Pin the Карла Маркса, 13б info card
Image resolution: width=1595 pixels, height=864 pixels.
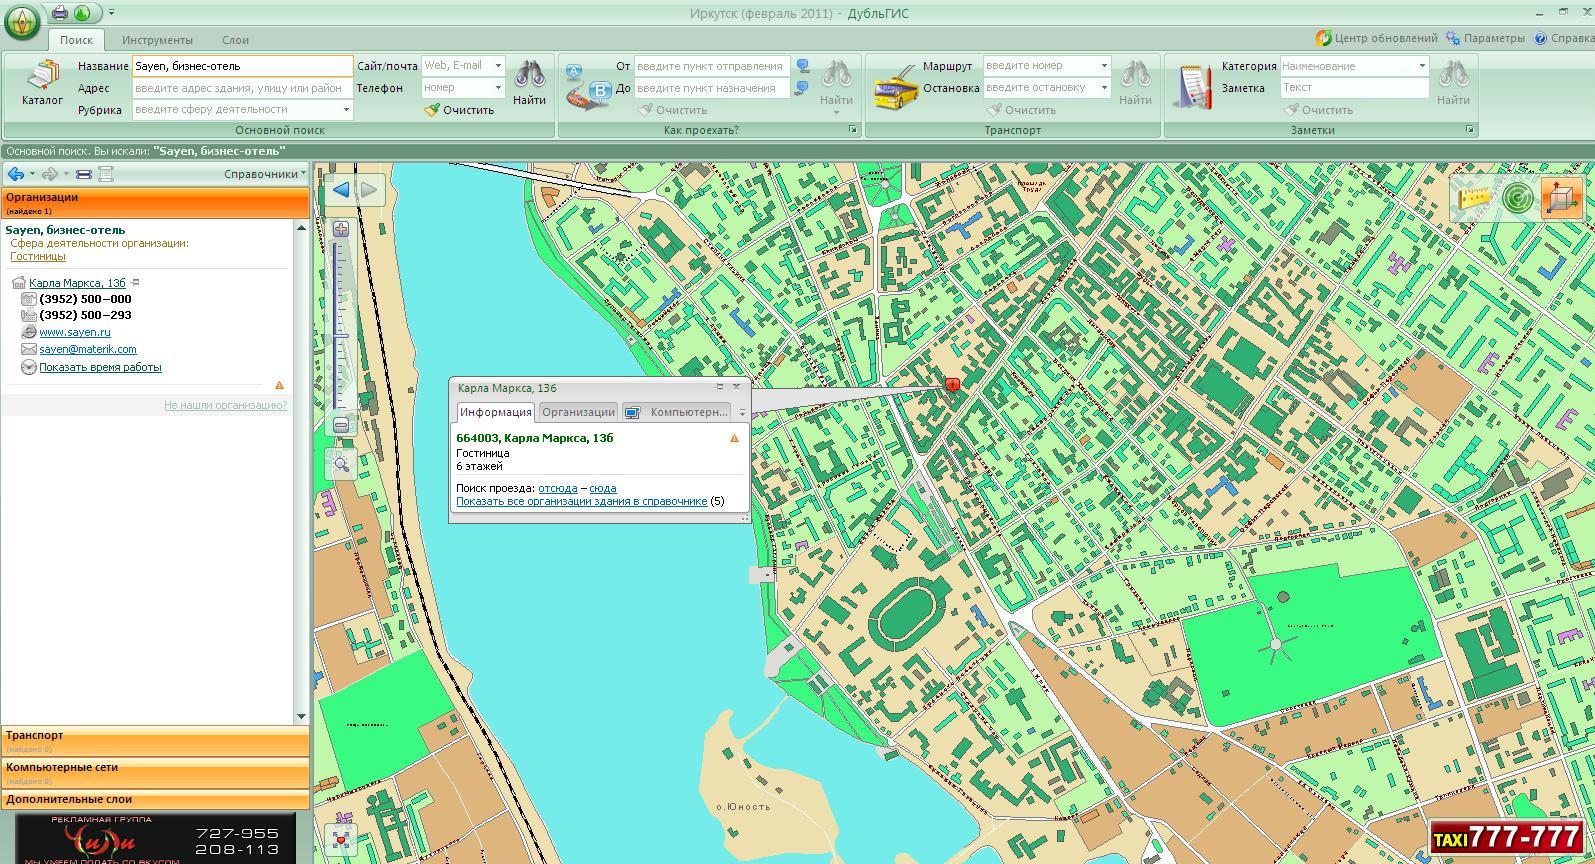coord(719,387)
